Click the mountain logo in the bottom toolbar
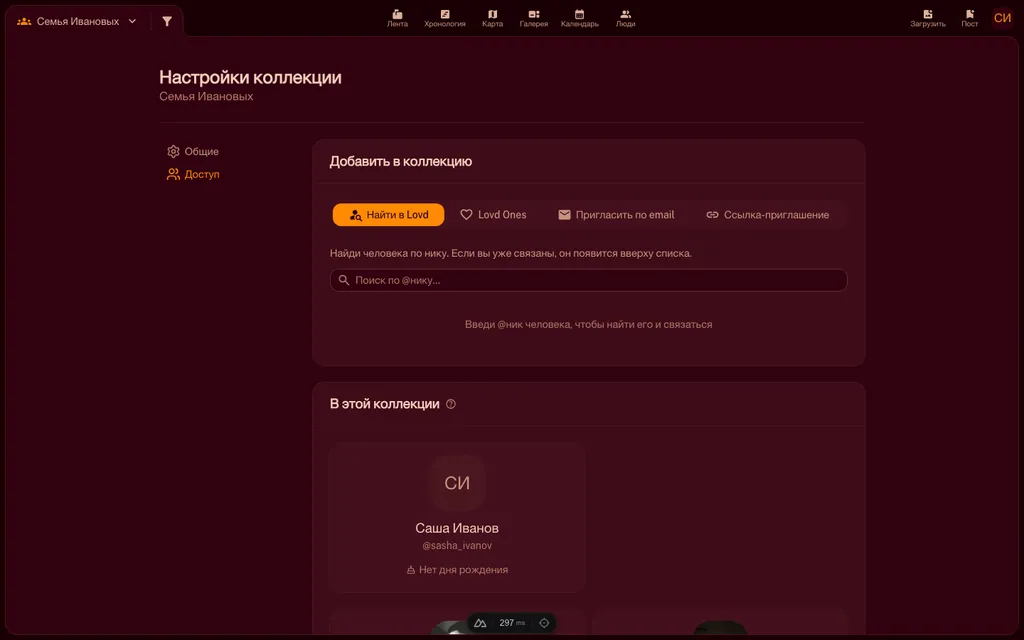Screen dimensions: 1024x640 (x=480, y=623)
